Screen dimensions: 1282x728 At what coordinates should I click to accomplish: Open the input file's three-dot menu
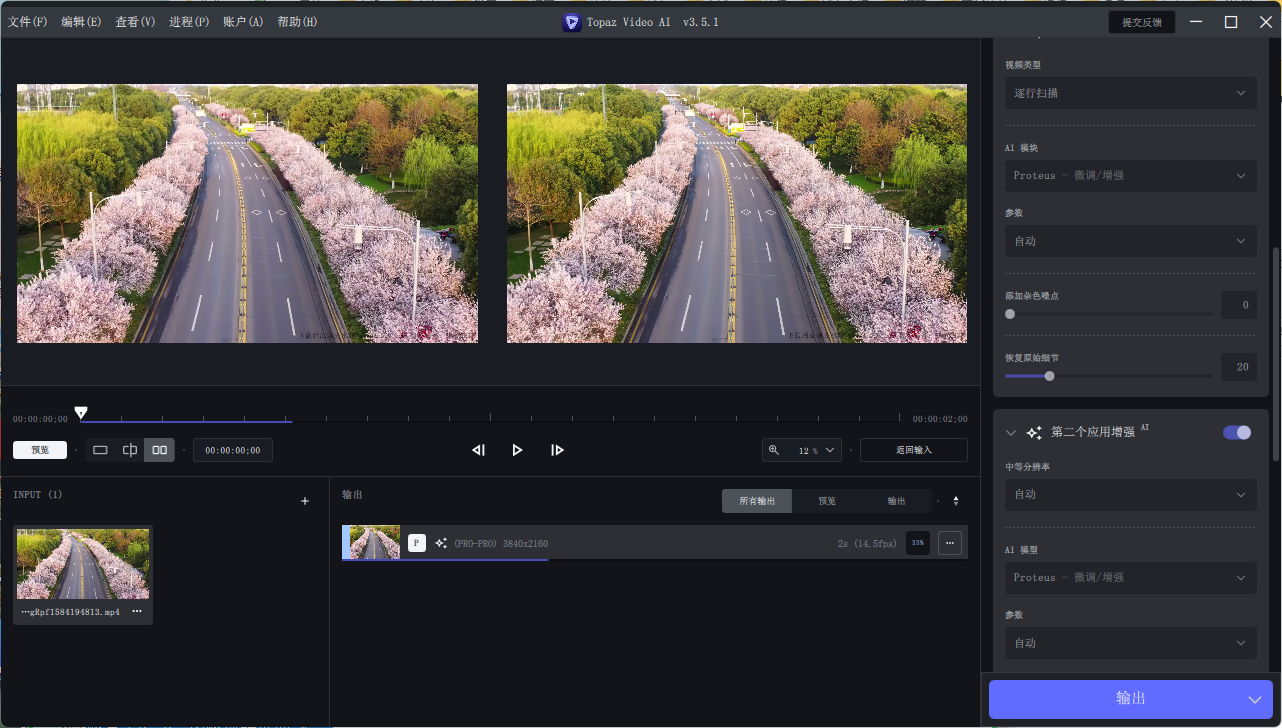[x=137, y=611]
